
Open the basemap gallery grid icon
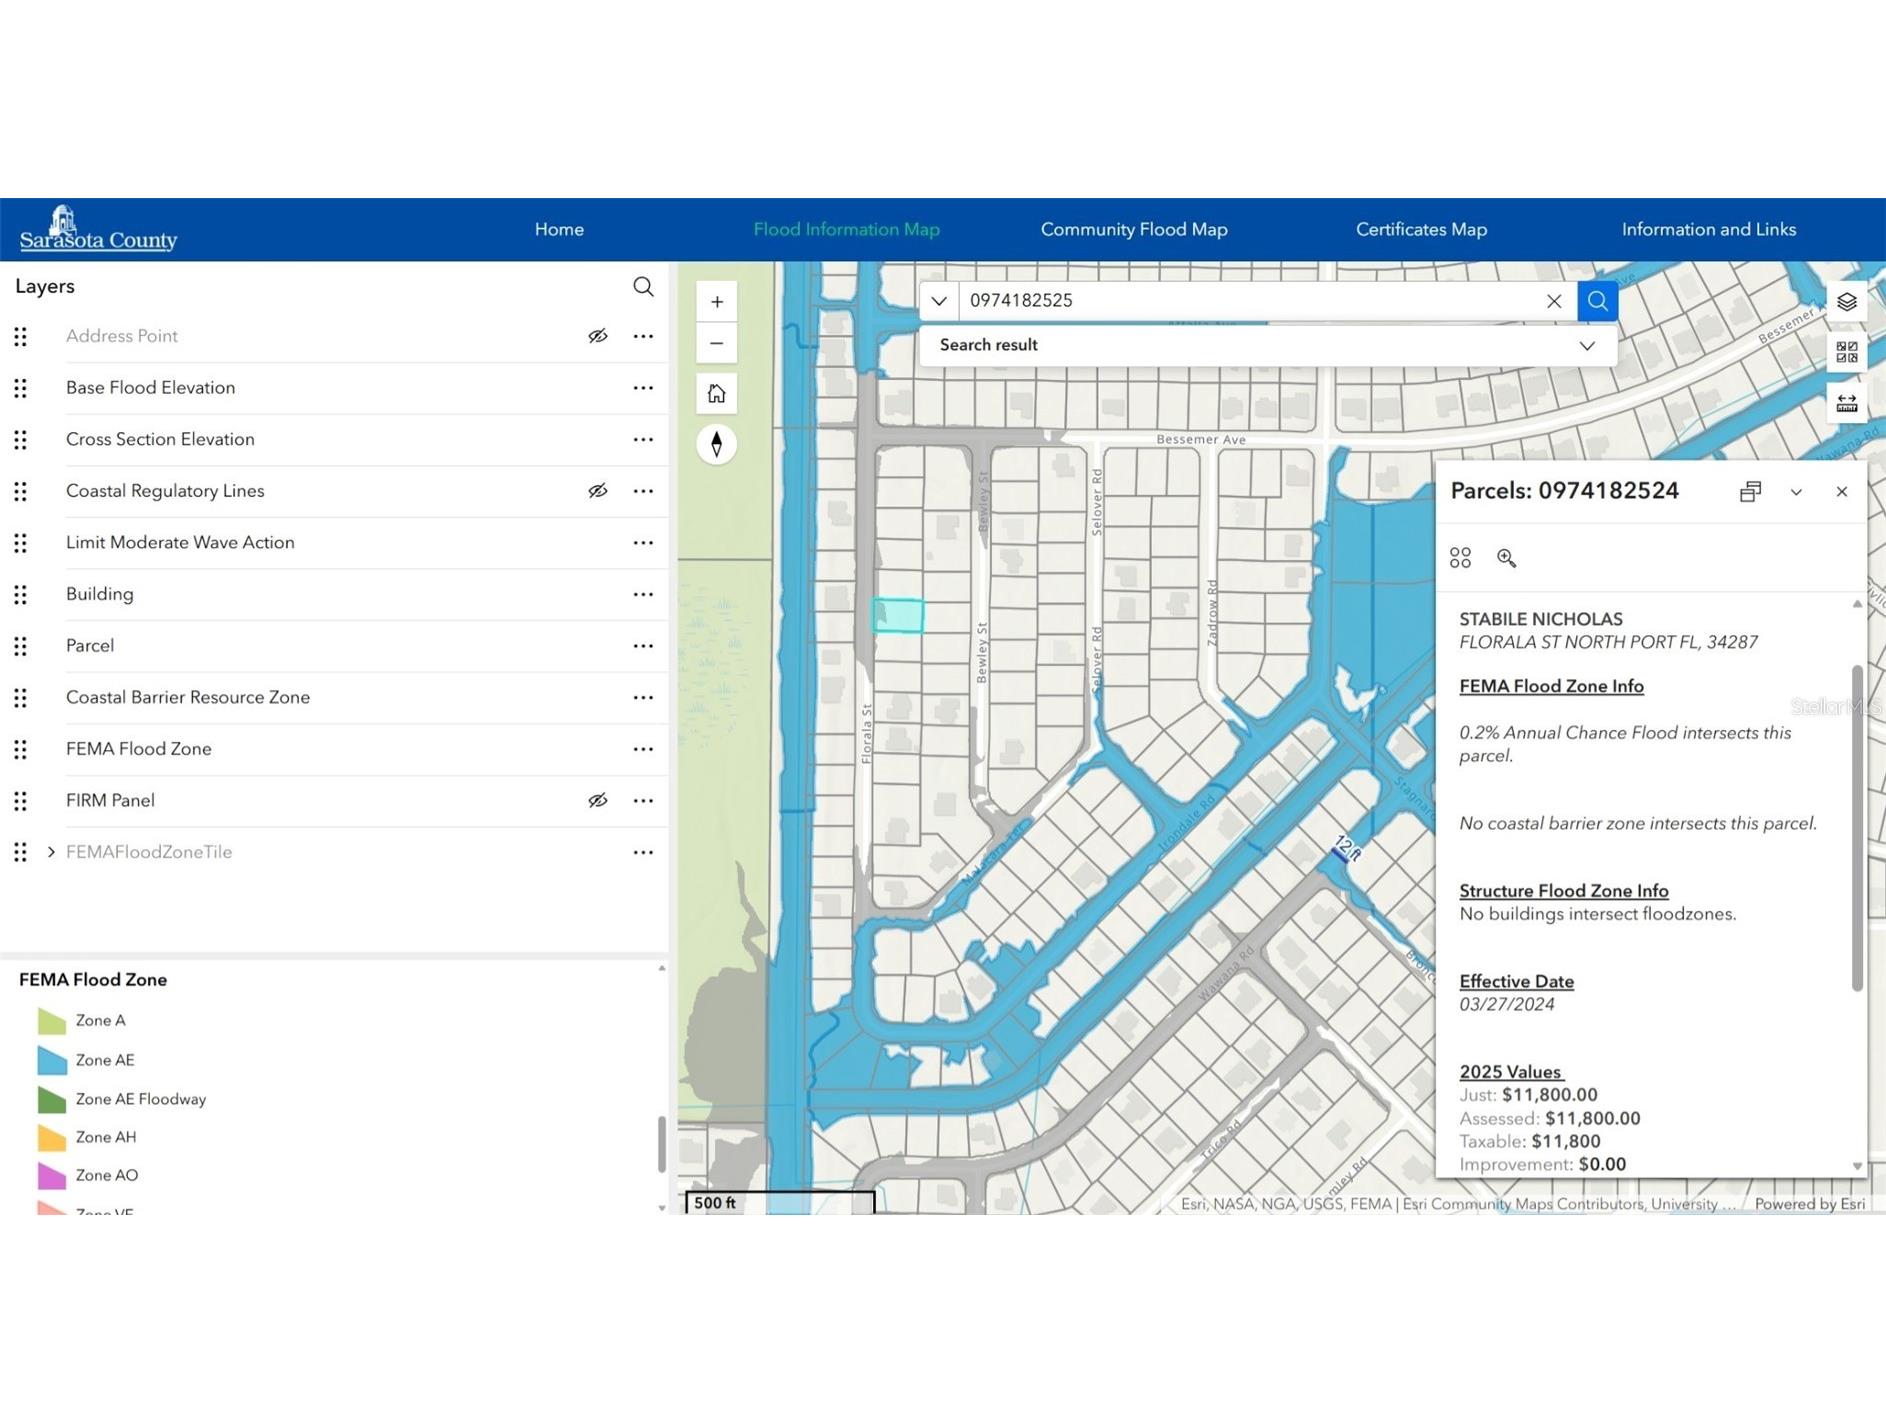coord(1846,352)
